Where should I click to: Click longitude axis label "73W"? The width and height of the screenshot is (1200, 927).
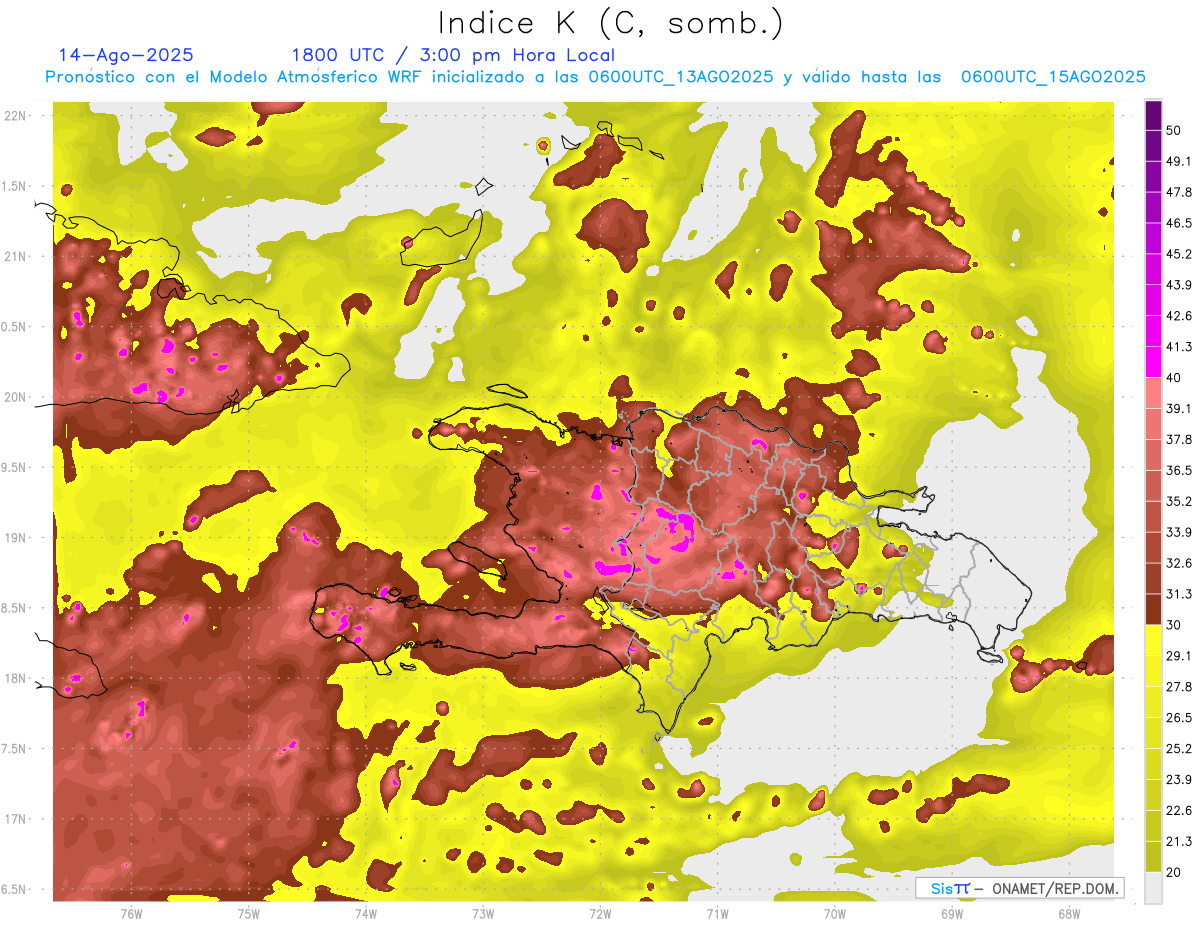483,914
